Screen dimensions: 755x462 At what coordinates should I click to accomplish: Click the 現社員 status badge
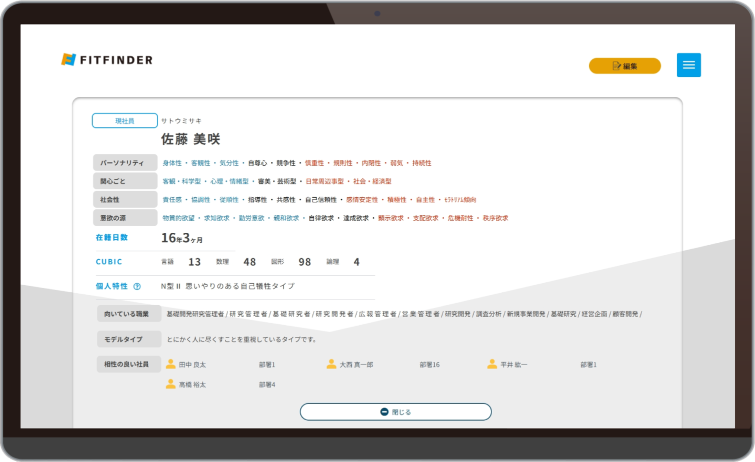point(125,120)
